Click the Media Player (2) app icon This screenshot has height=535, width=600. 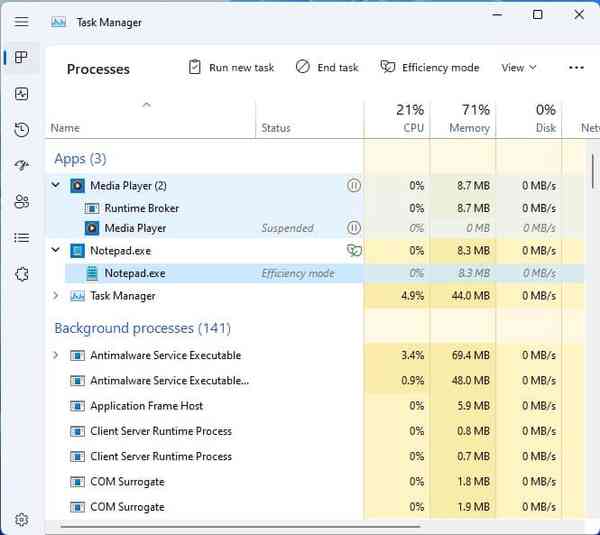[77, 186]
